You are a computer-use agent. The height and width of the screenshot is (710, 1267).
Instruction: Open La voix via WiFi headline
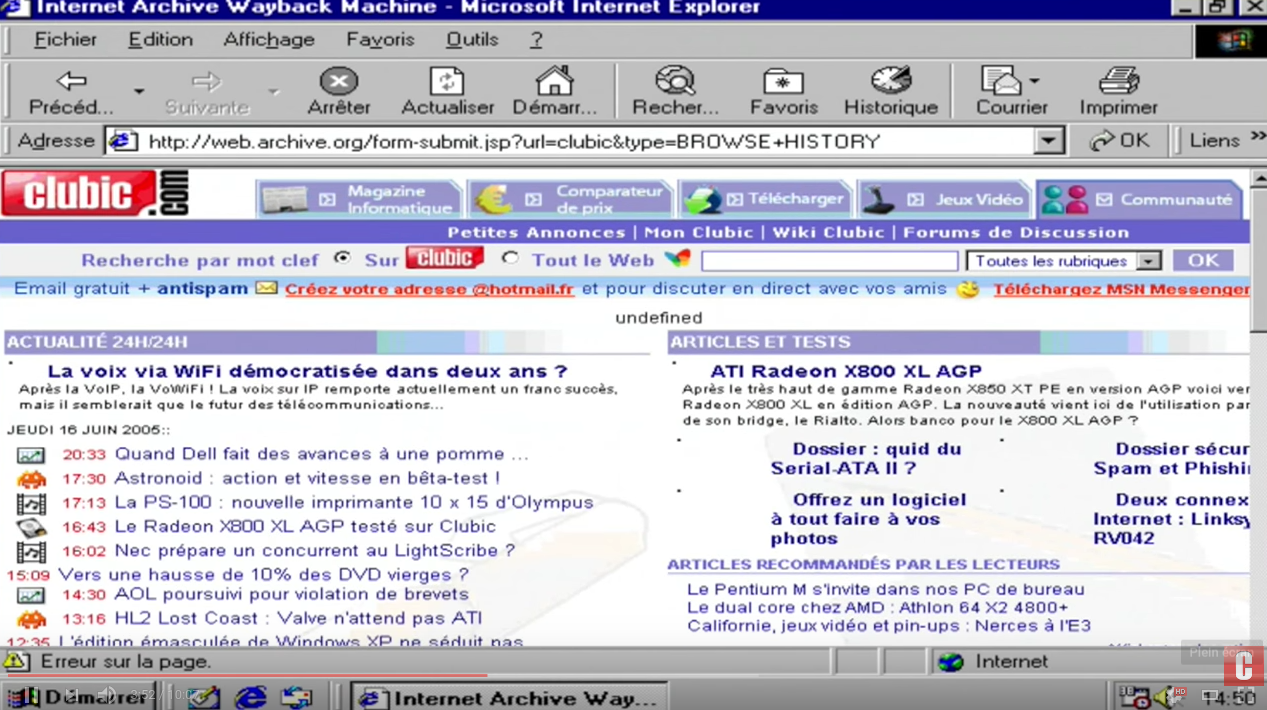click(x=307, y=371)
